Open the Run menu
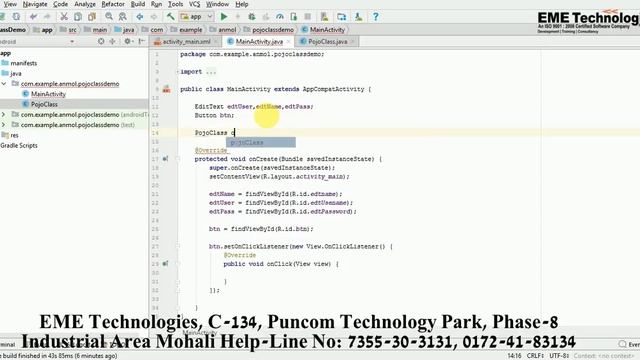 pyautogui.click(x=156, y=4)
